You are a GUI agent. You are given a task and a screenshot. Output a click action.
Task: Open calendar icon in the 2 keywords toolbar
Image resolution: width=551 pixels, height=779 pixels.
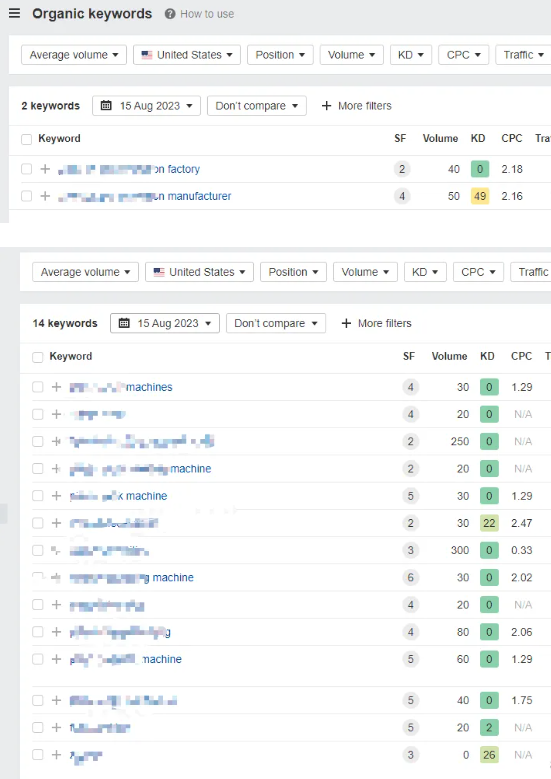point(106,105)
